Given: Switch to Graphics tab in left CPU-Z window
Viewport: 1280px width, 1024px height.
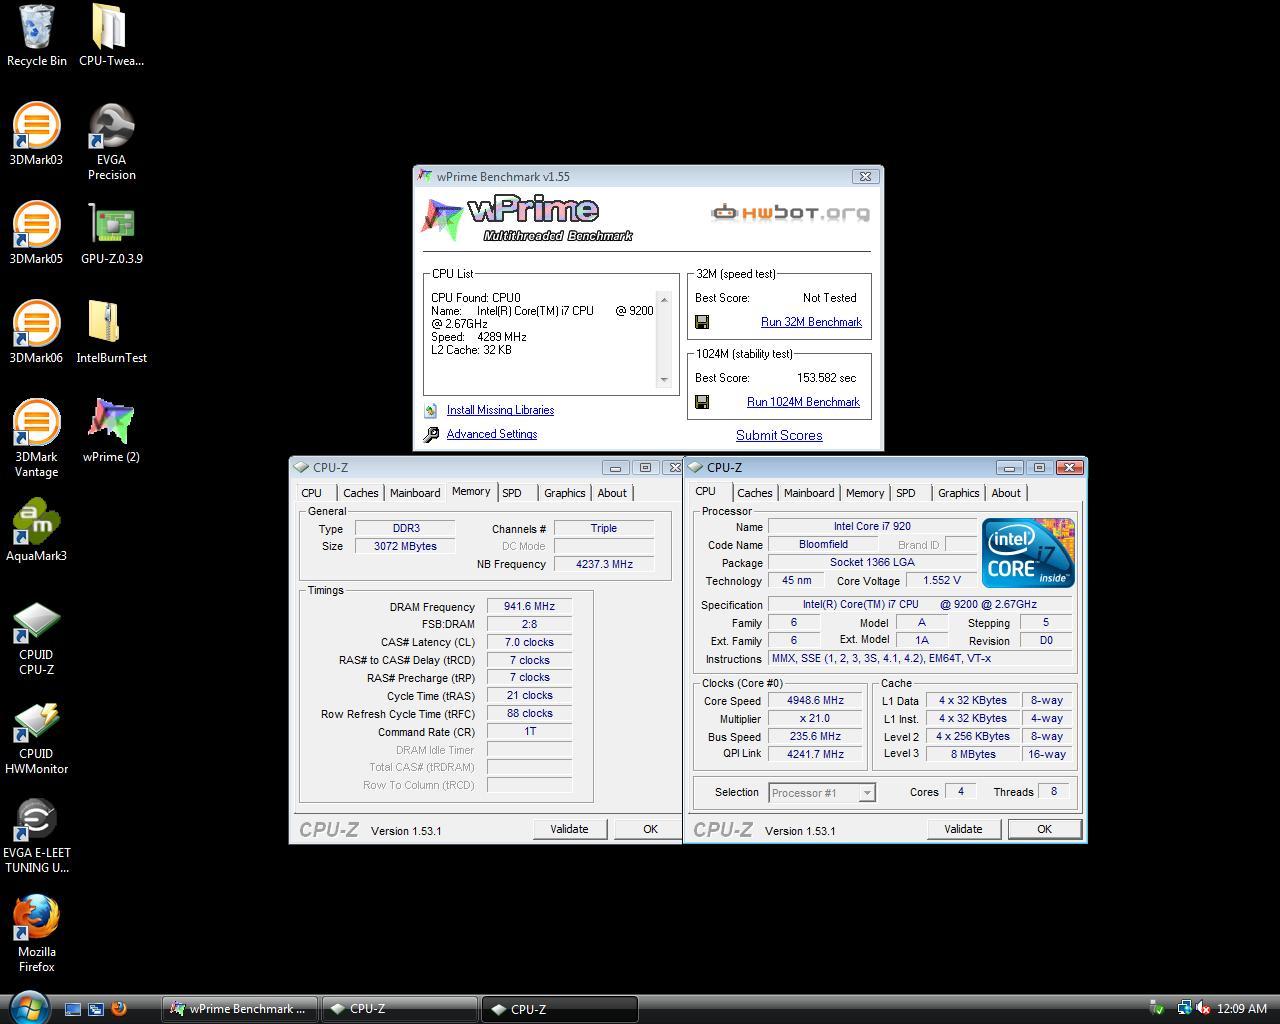Looking at the screenshot, I should point(564,493).
